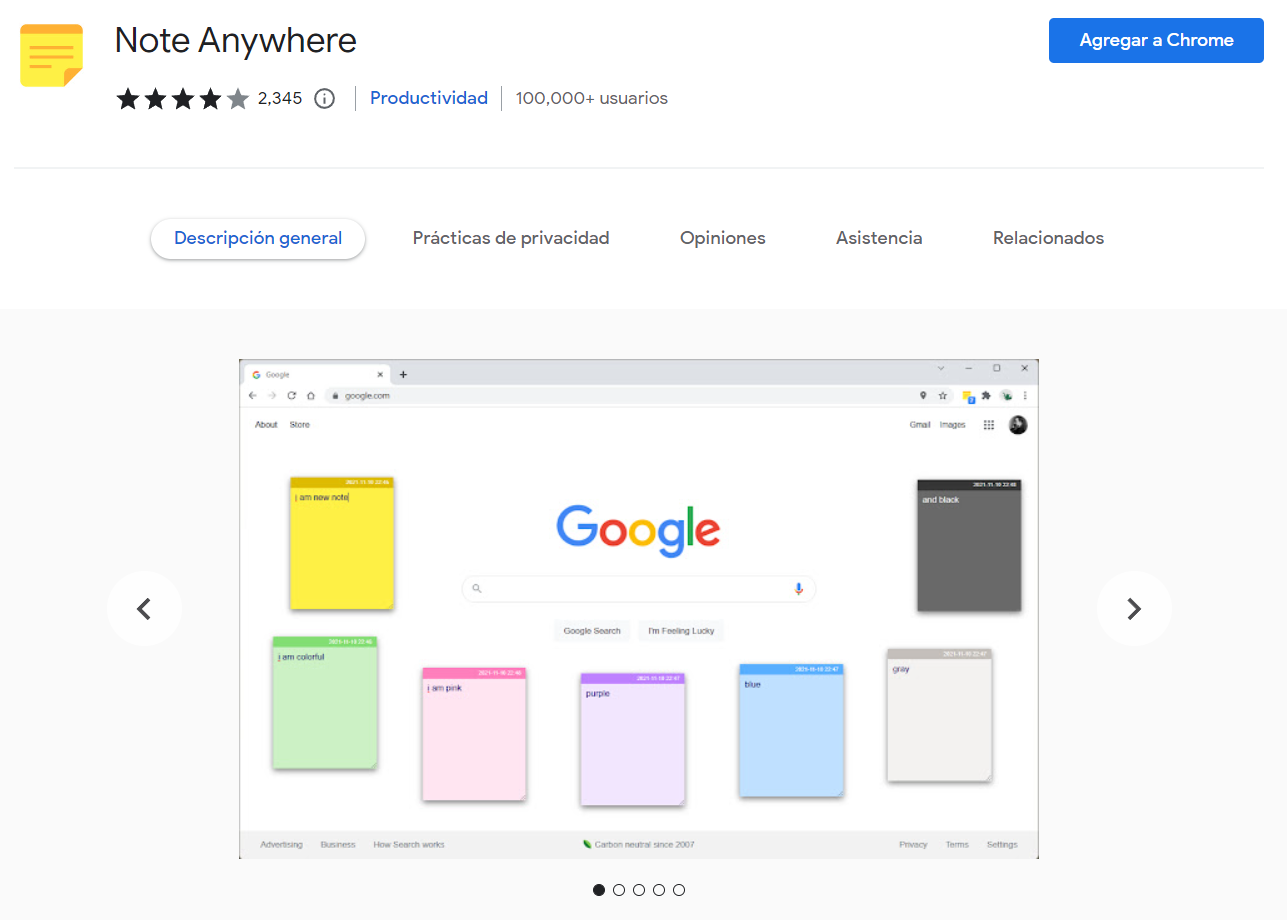Click the dark 'and black' sticky note
Viewport: 1287px width, 920px height.
969,545
